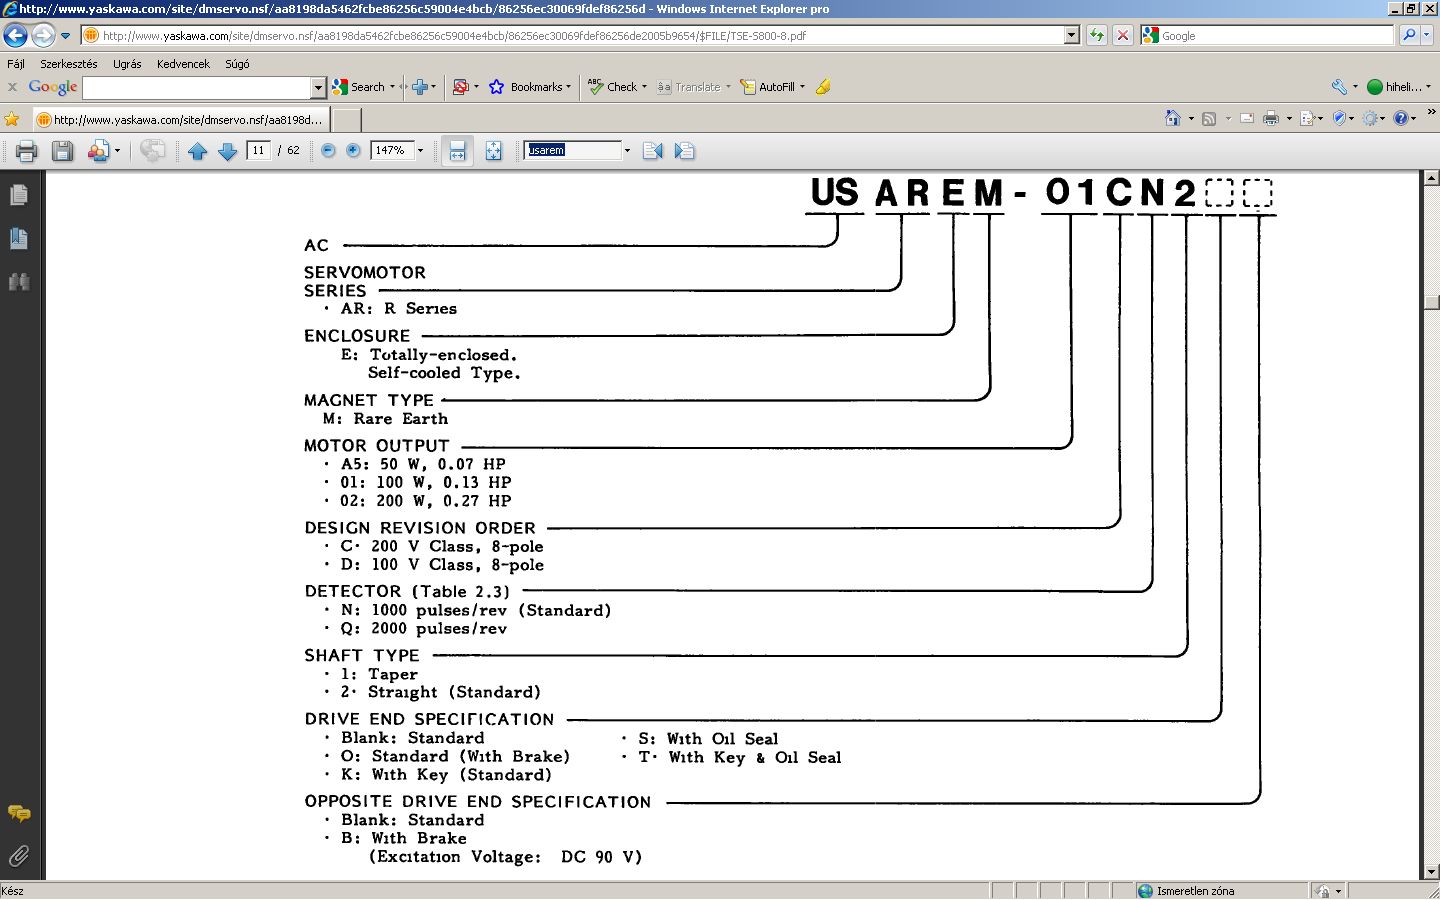Screen dimensions: 1440x900
Task: Click the Google toolbar Search button
Action: (359, 87)
